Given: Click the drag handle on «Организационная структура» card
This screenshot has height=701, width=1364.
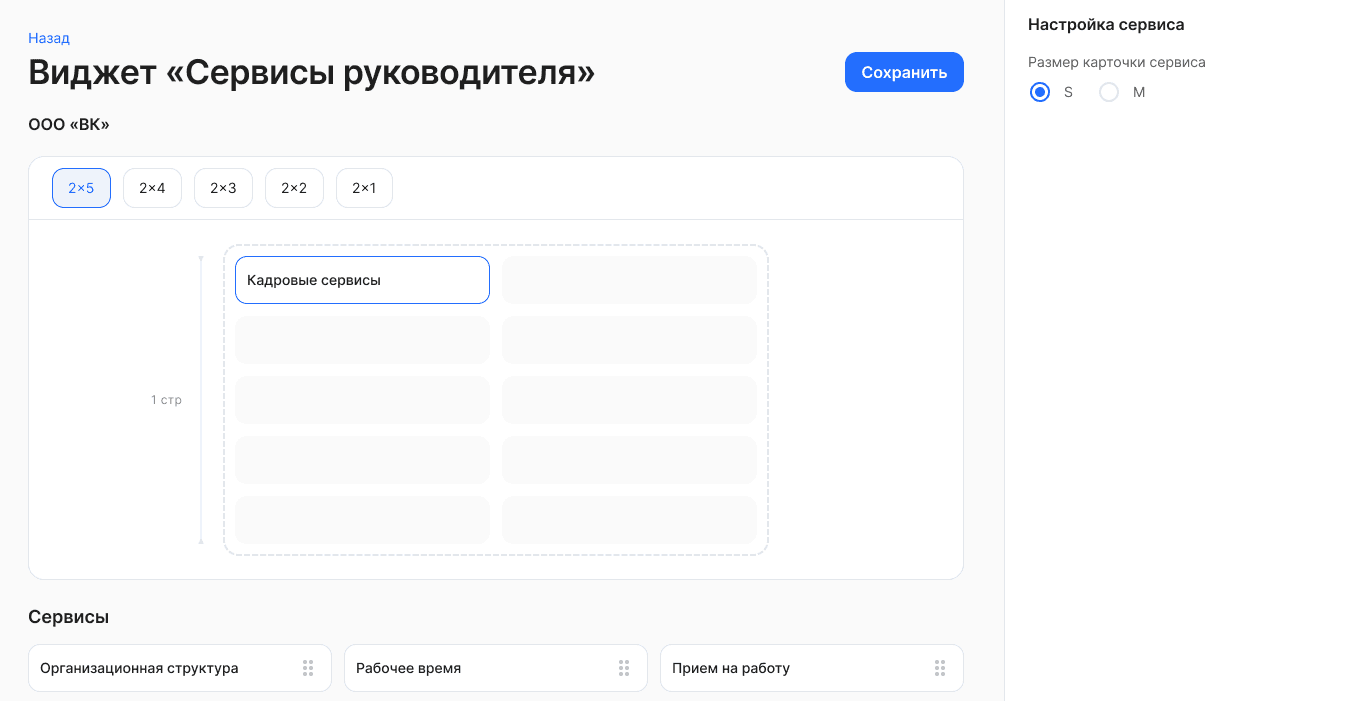Looking at the screenshot, I should pos(308,668).
